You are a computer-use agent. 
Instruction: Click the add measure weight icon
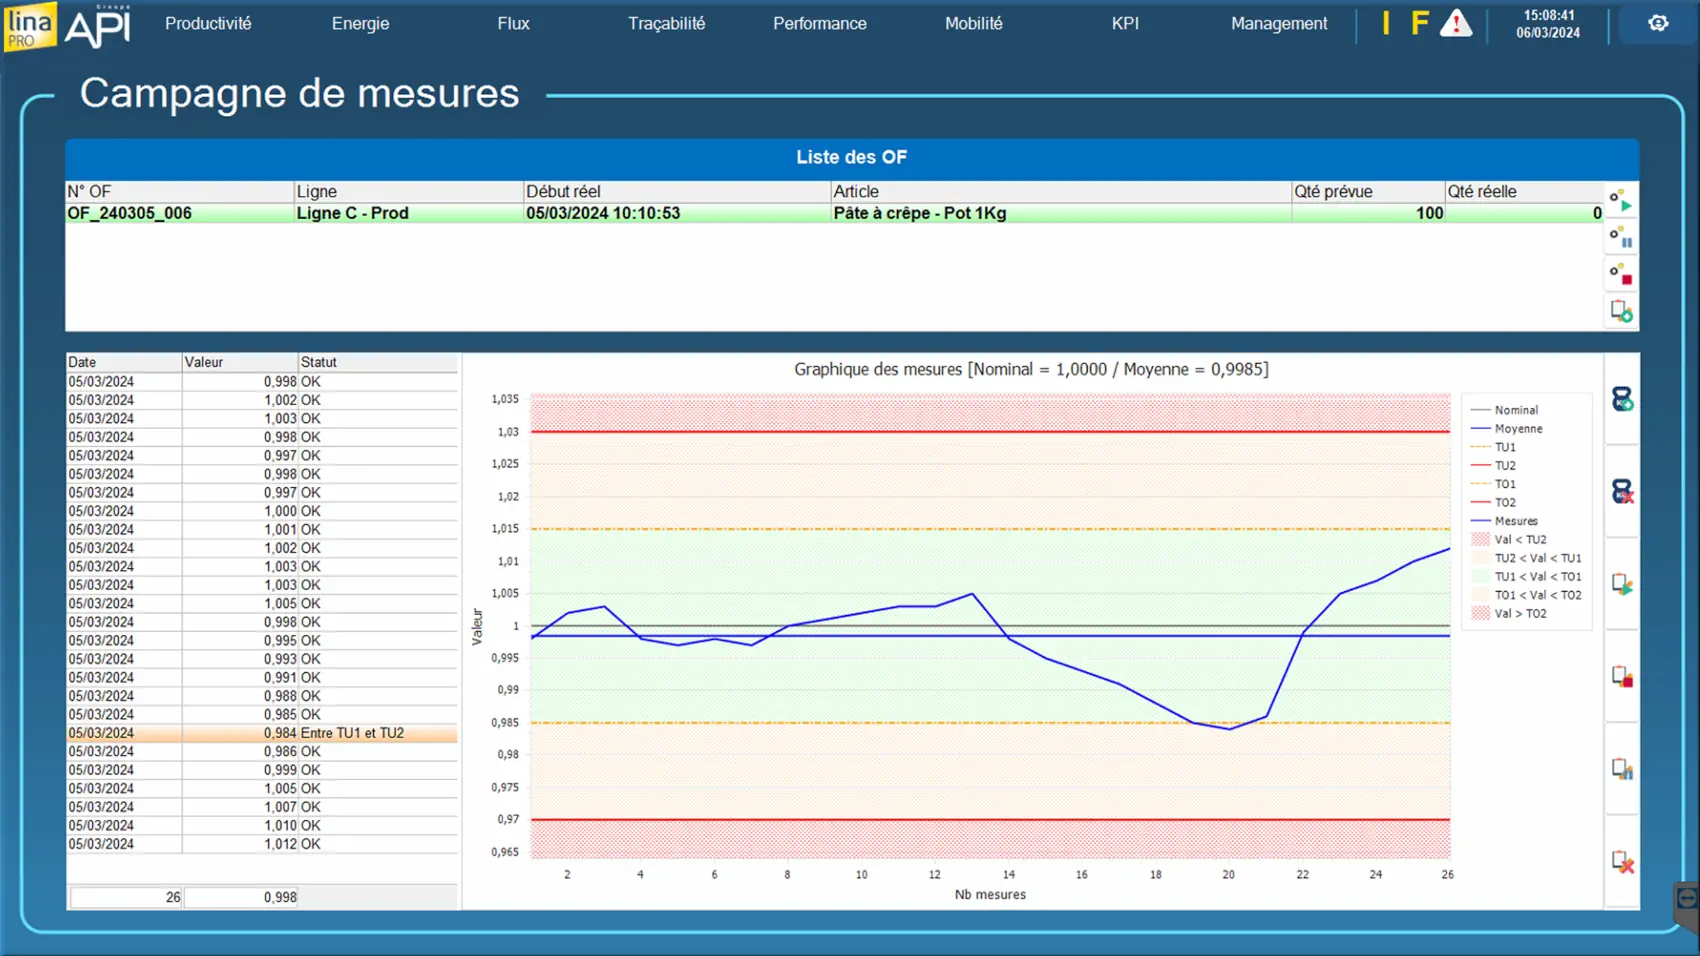point(1622,400)
